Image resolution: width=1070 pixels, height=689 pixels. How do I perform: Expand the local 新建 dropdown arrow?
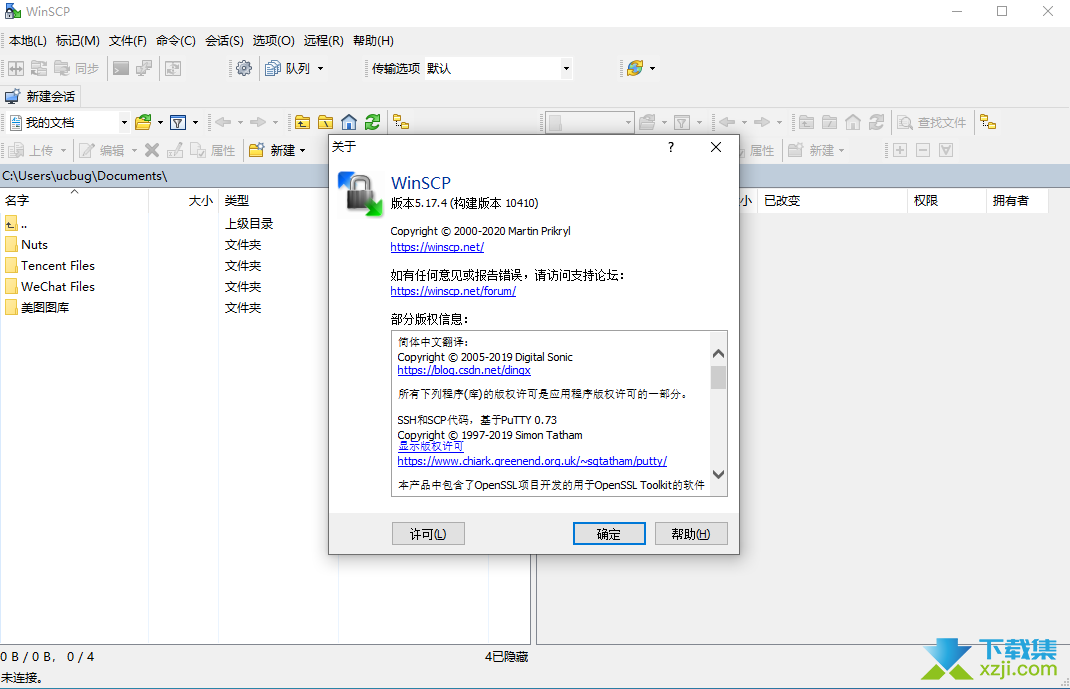point(303,150)
